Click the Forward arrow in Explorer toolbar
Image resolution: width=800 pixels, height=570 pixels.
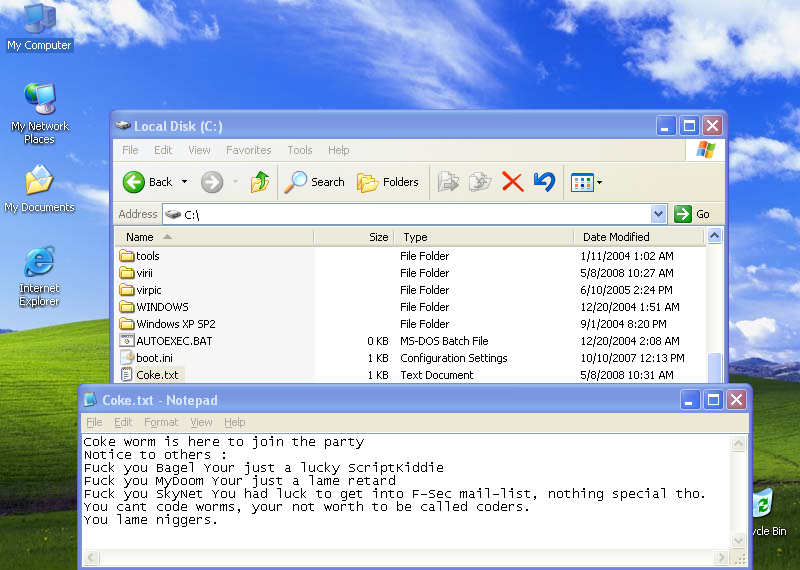(x=212, y=182)
